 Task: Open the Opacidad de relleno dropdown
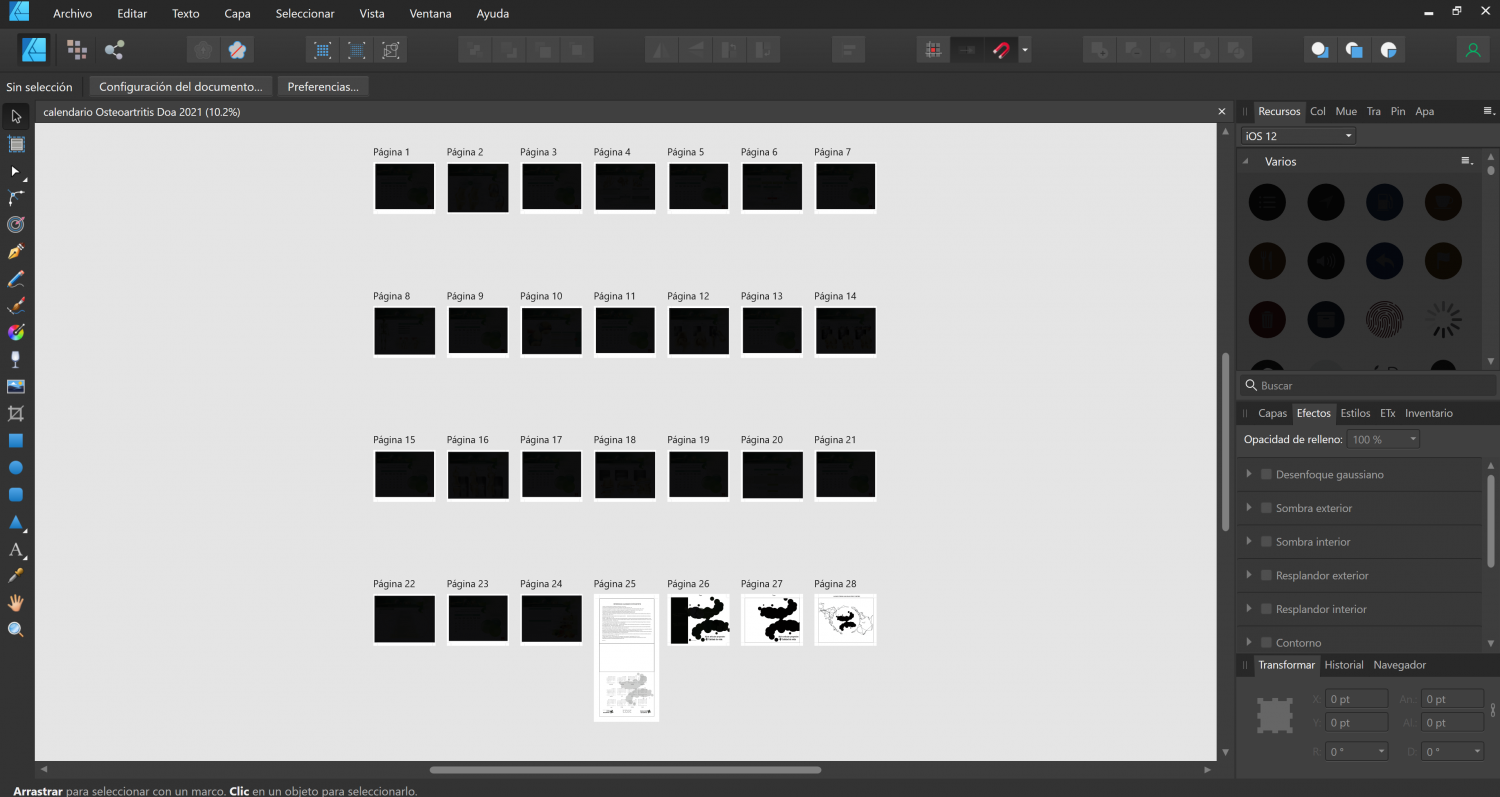tap(1383, 438)
